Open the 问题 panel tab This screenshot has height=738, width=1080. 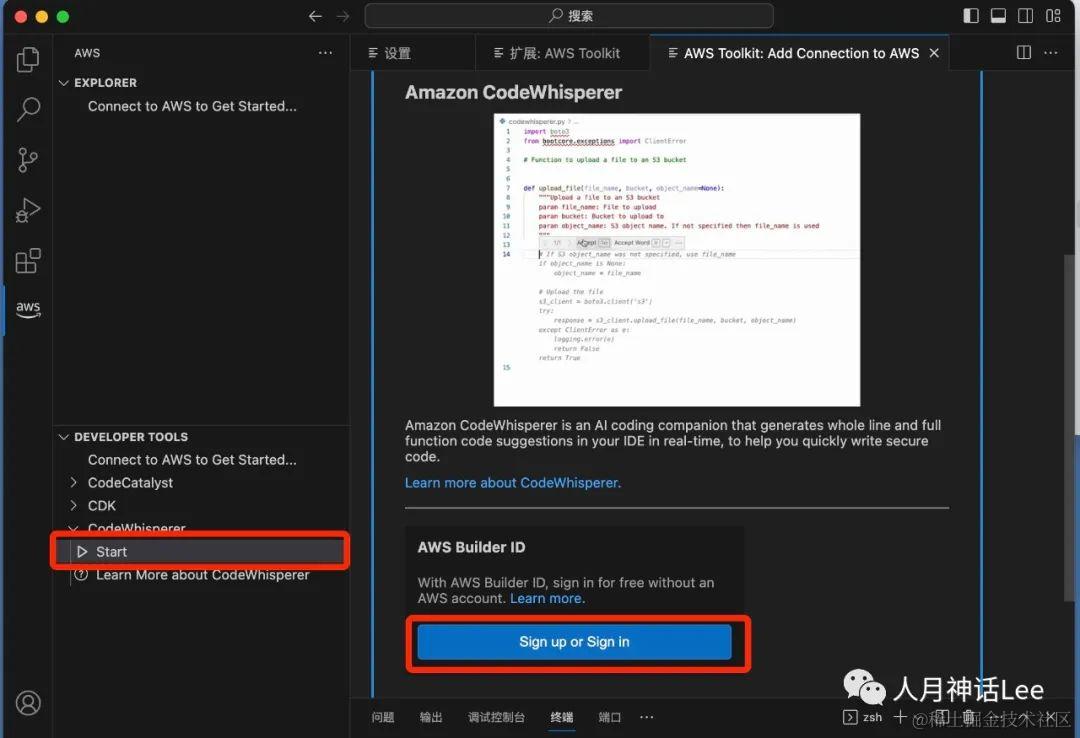[383, 717]
